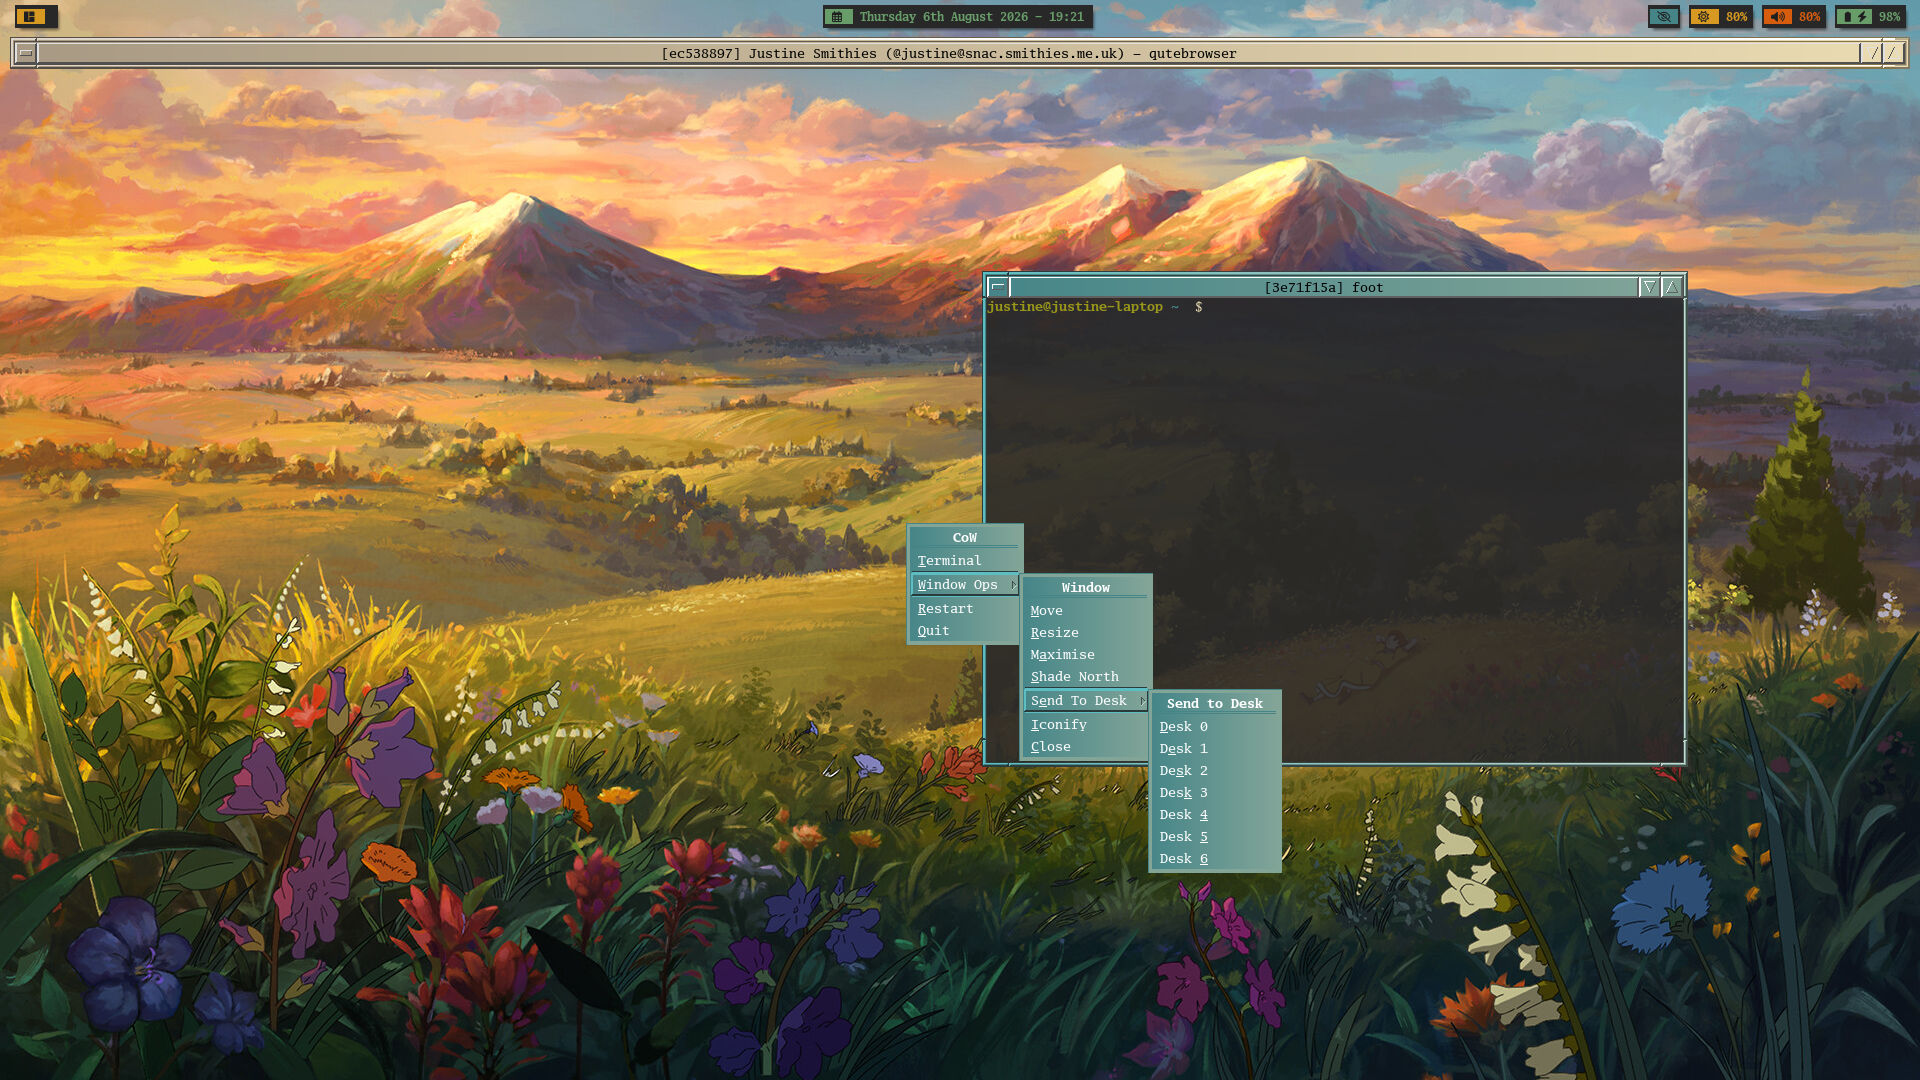Open the foot window menu button
The width and height of the screenshot is (1920, 1080).
pos(997,287)
